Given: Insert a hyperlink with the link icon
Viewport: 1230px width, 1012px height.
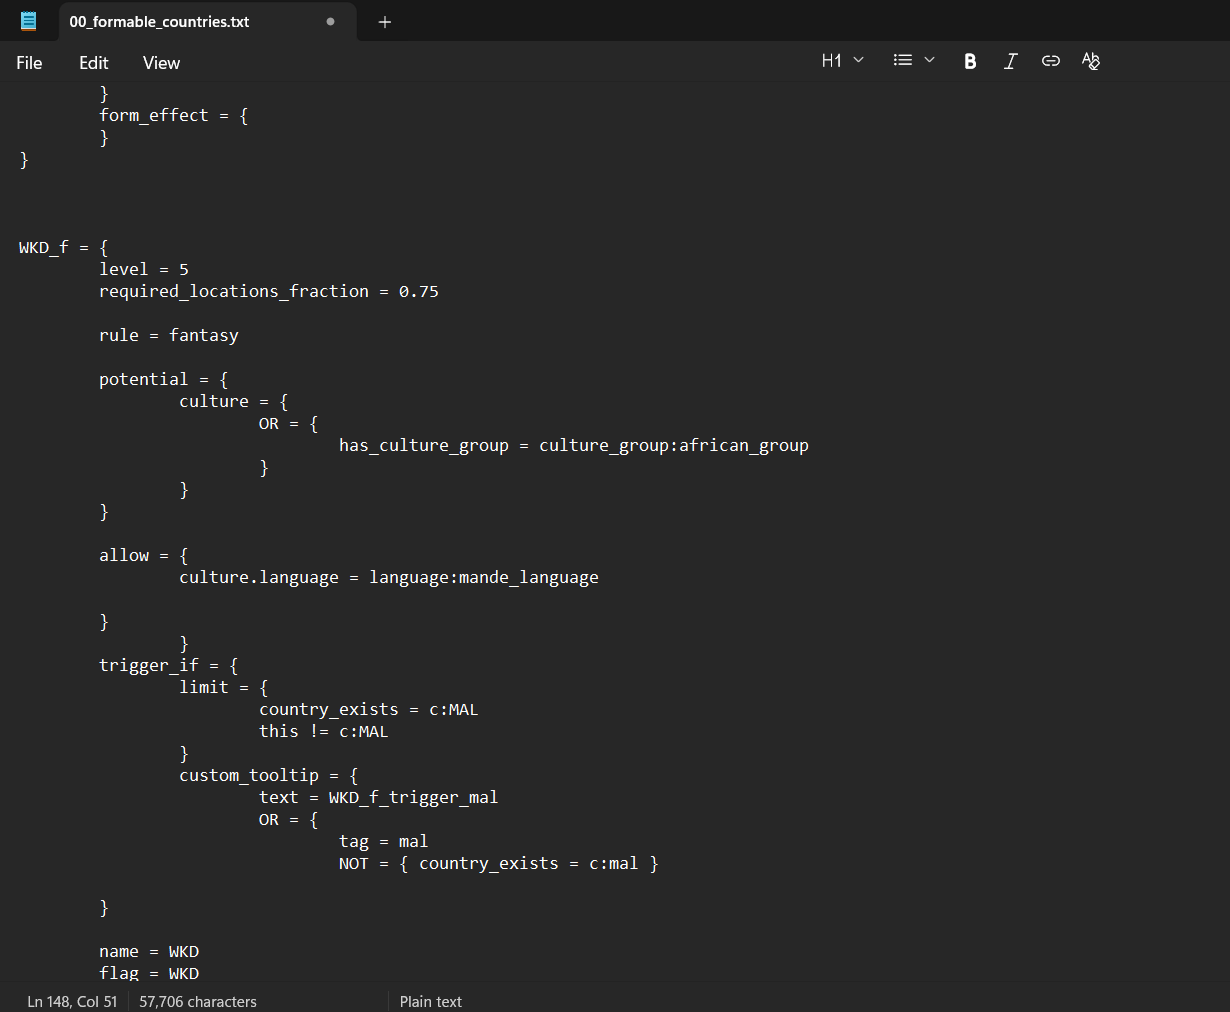Looking at the screenshot, I should point(1050,61).
